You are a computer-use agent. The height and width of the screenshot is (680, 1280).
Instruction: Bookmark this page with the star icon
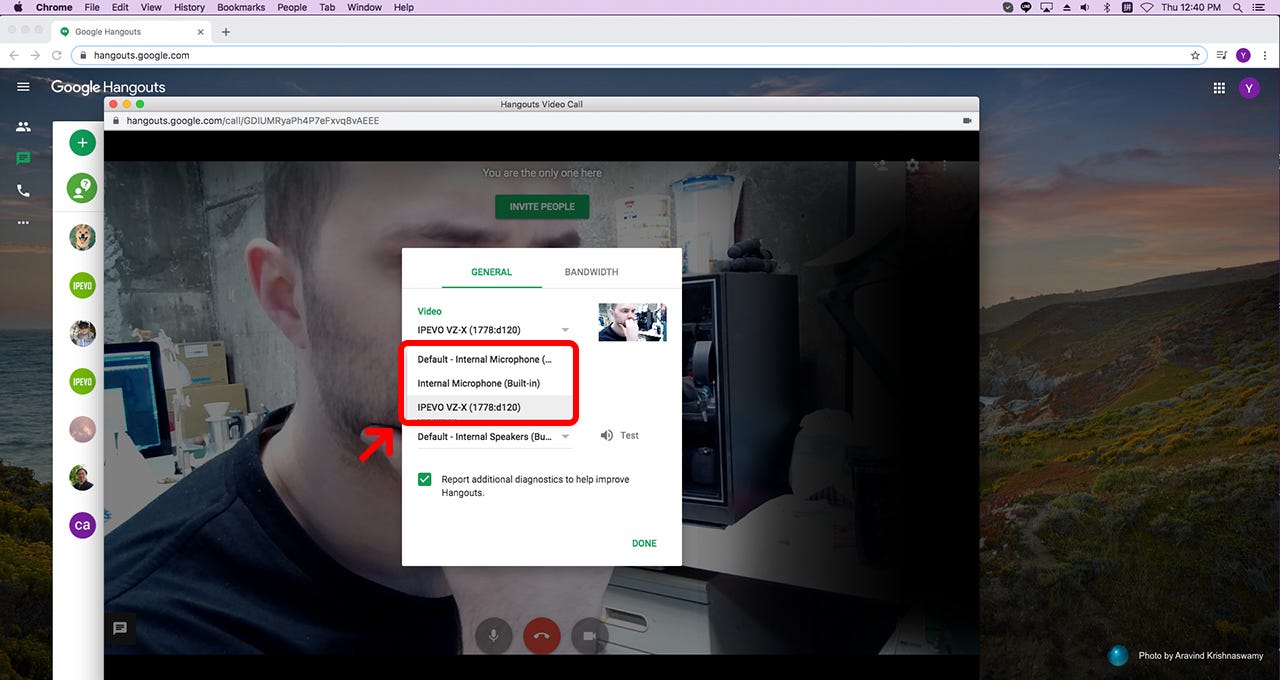coord(1195,56)
